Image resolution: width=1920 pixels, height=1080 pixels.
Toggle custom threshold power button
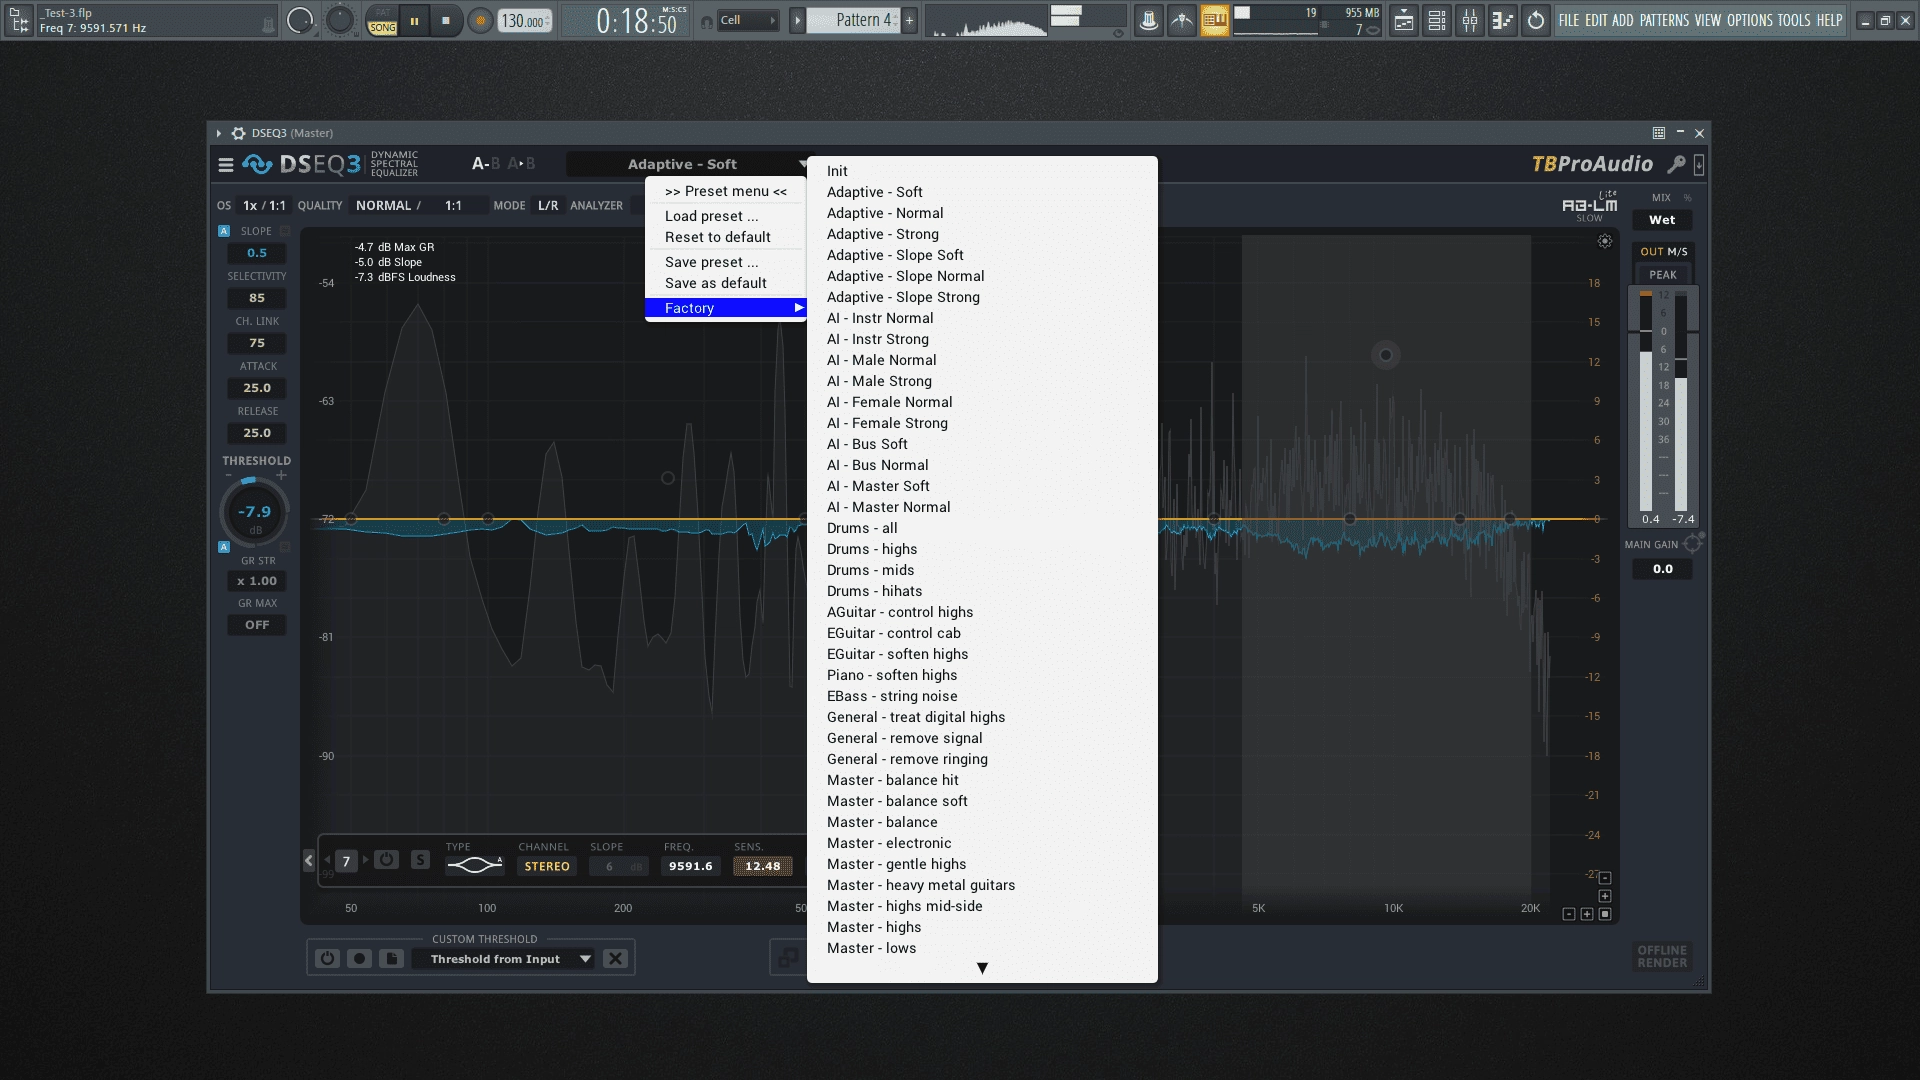pos(327,959)
